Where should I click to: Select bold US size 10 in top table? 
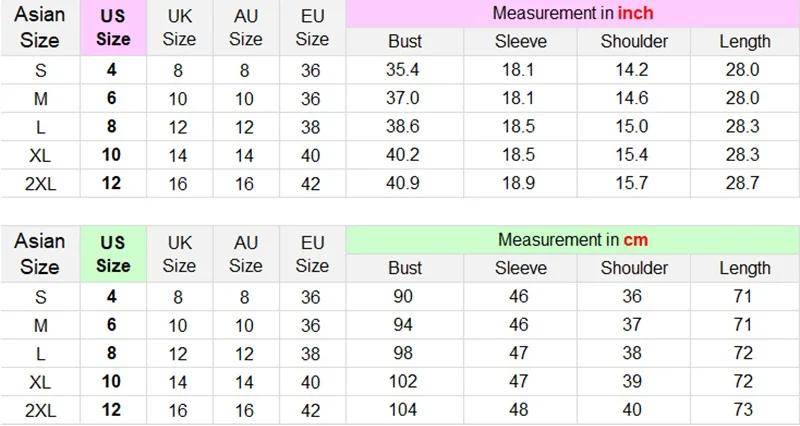pos(113,155)
